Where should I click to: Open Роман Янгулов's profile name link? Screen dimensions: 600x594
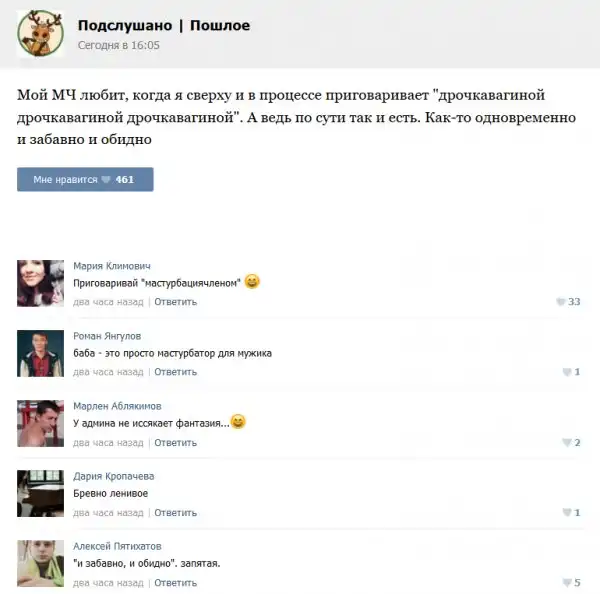tap(107, 336)
